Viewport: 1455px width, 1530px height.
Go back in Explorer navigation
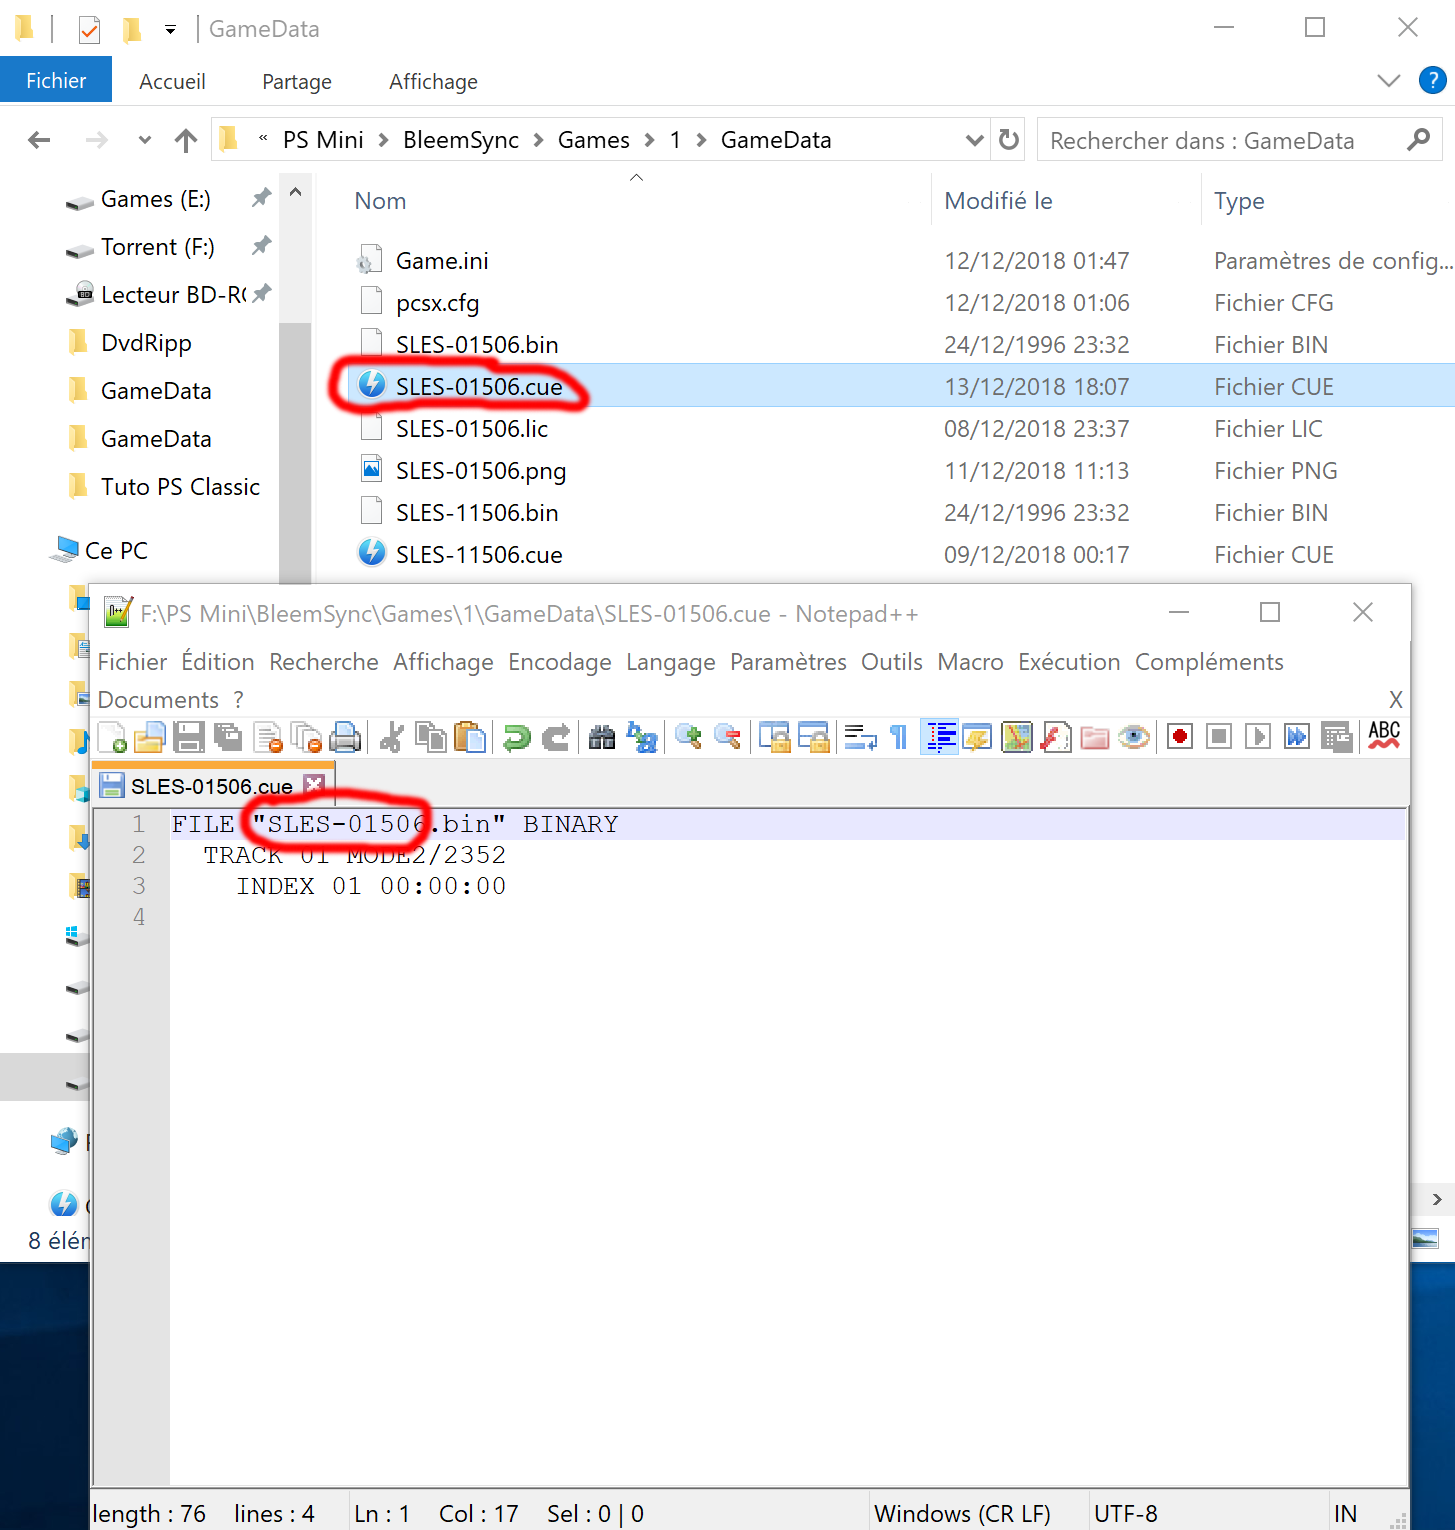pos(39,140)
